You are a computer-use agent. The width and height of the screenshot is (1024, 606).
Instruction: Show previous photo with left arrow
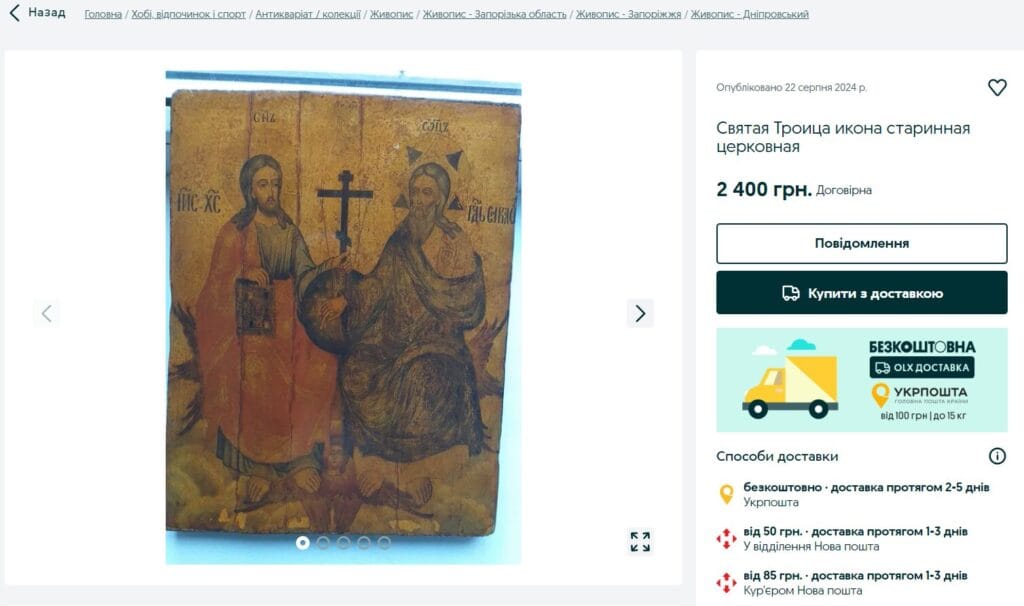pos(46,313)
